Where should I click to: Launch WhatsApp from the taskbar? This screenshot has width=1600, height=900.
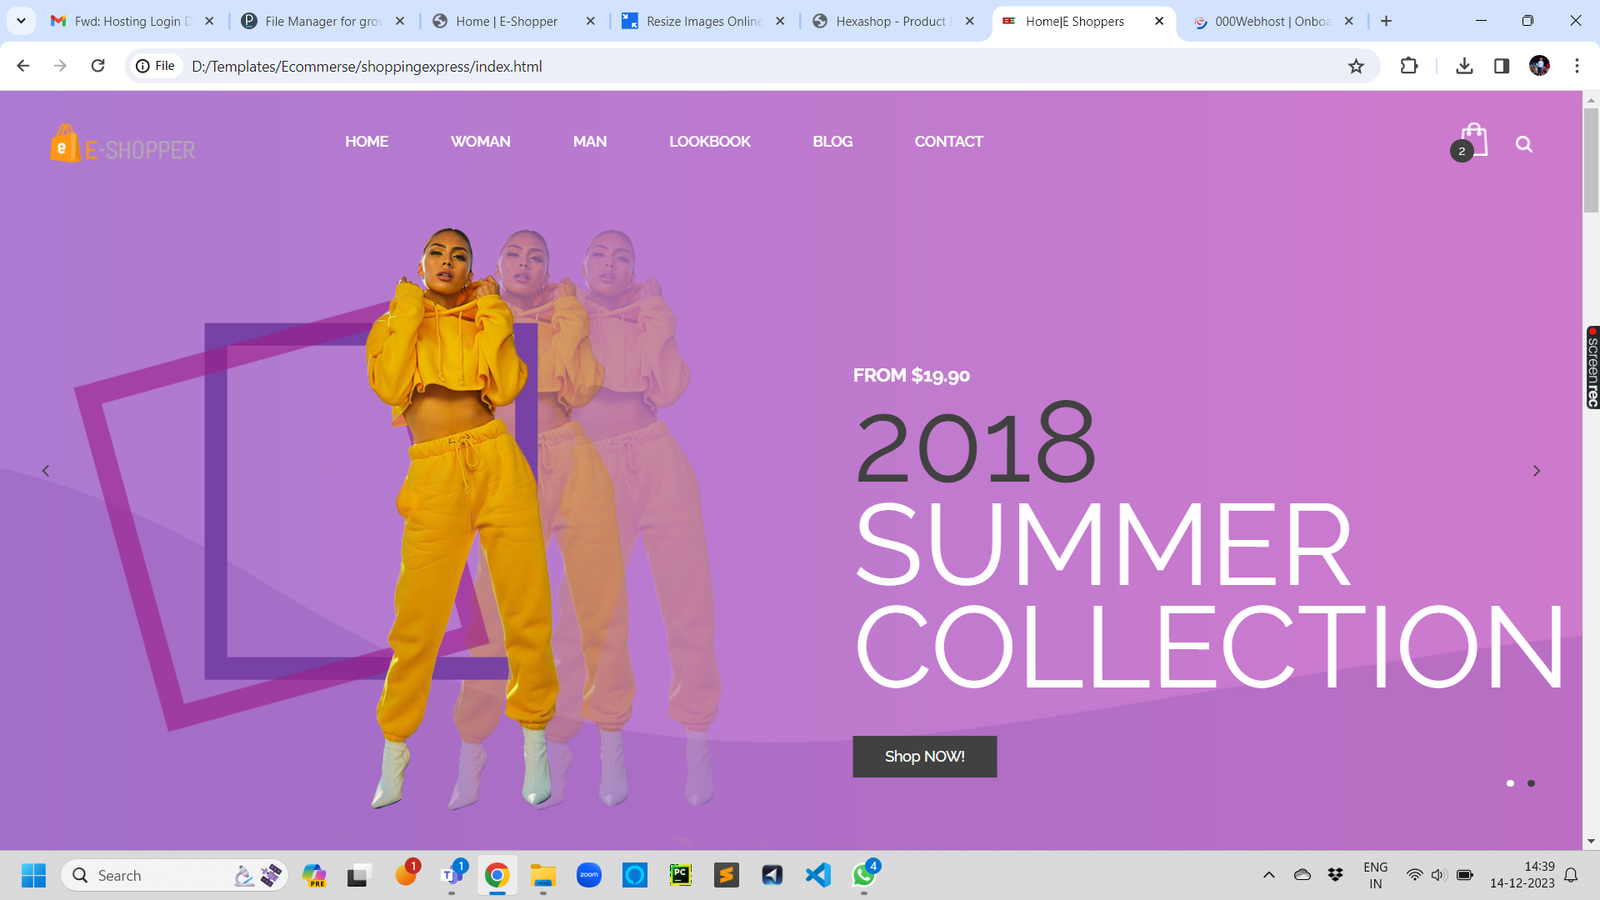click(863, 875)
